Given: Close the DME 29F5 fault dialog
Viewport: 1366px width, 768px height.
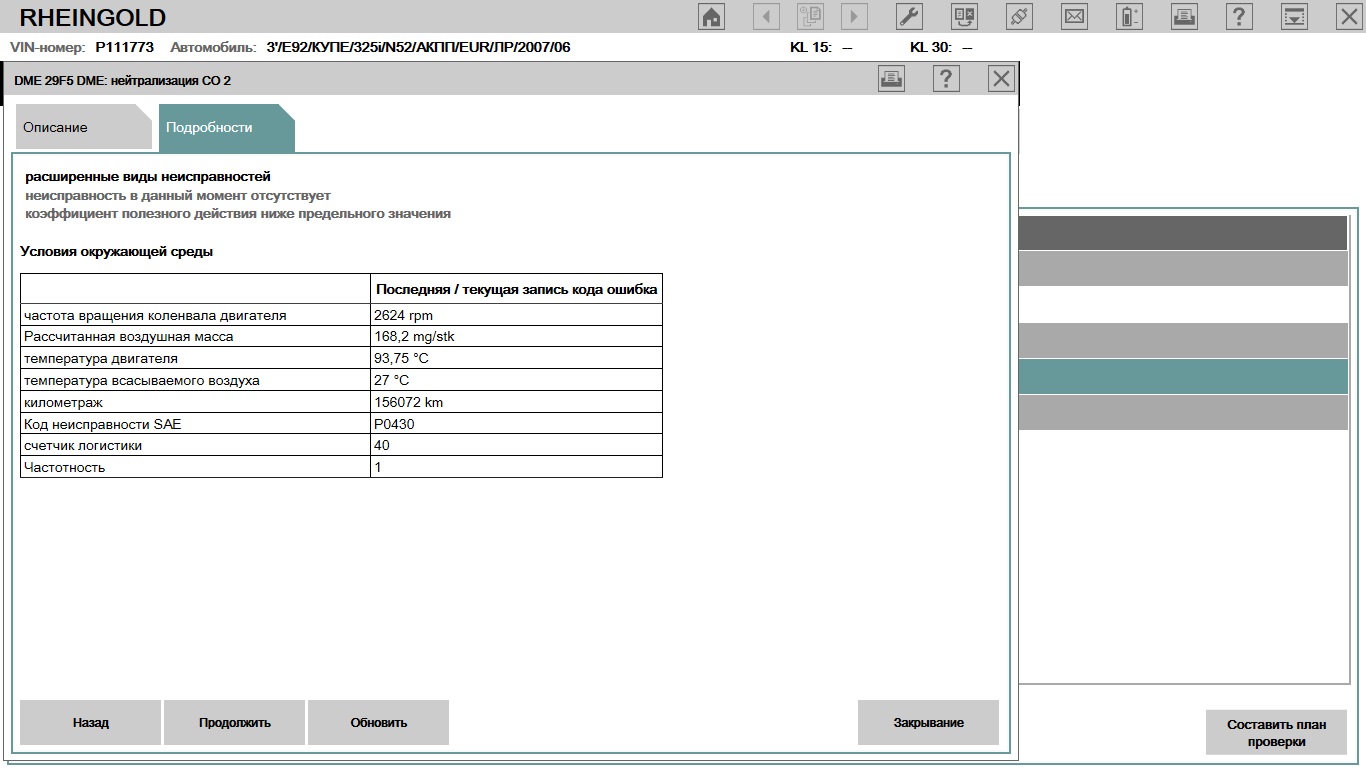Looking at the screenshot, I should coord(1001,79).
